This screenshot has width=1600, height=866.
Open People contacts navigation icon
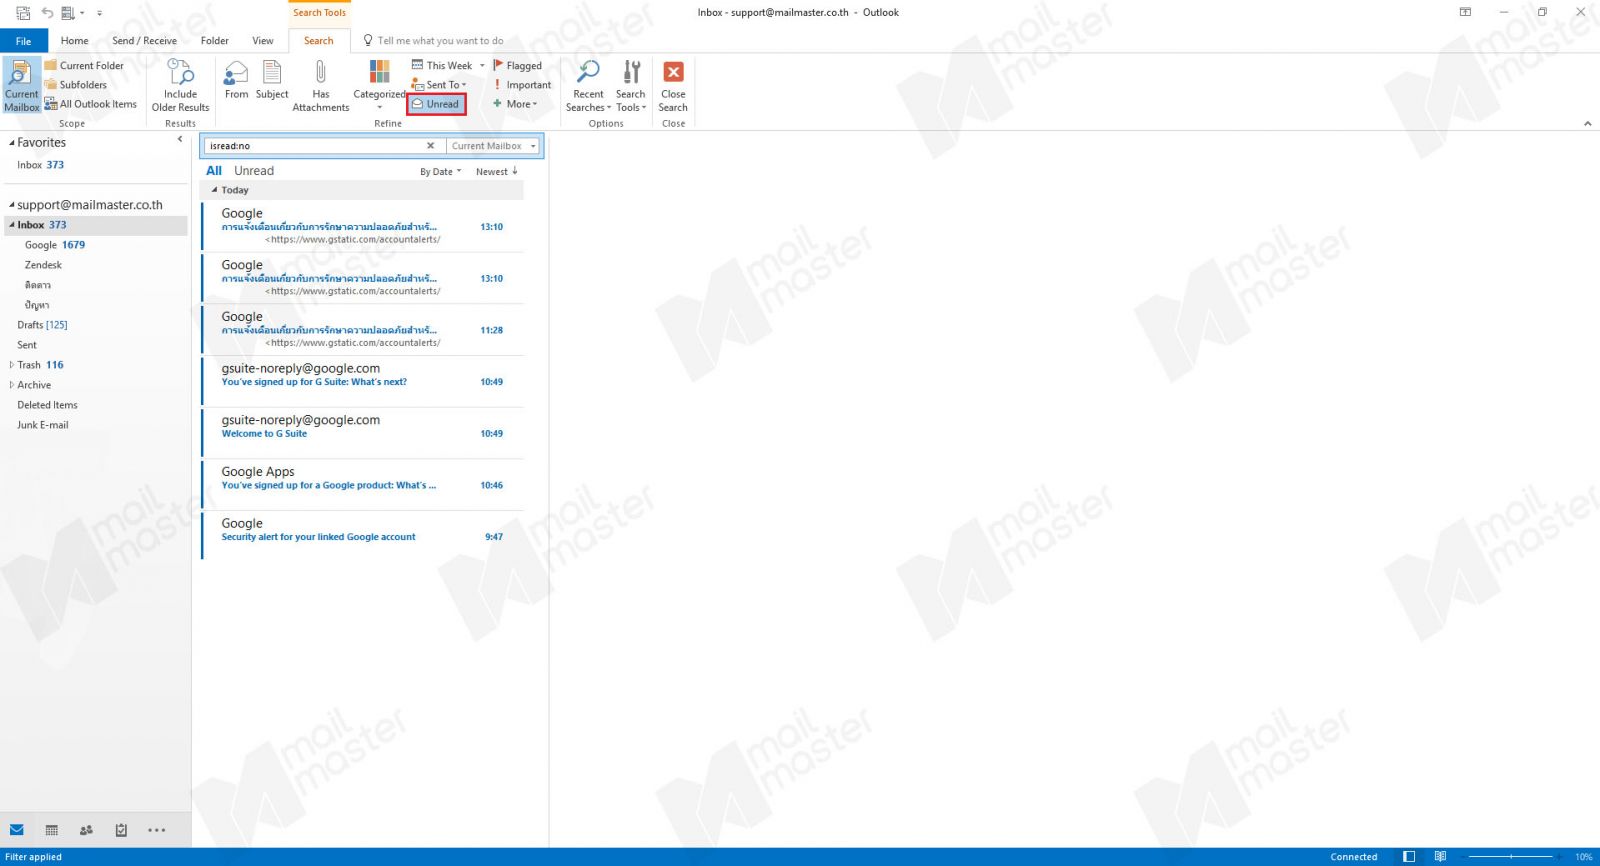coord(86,830)
